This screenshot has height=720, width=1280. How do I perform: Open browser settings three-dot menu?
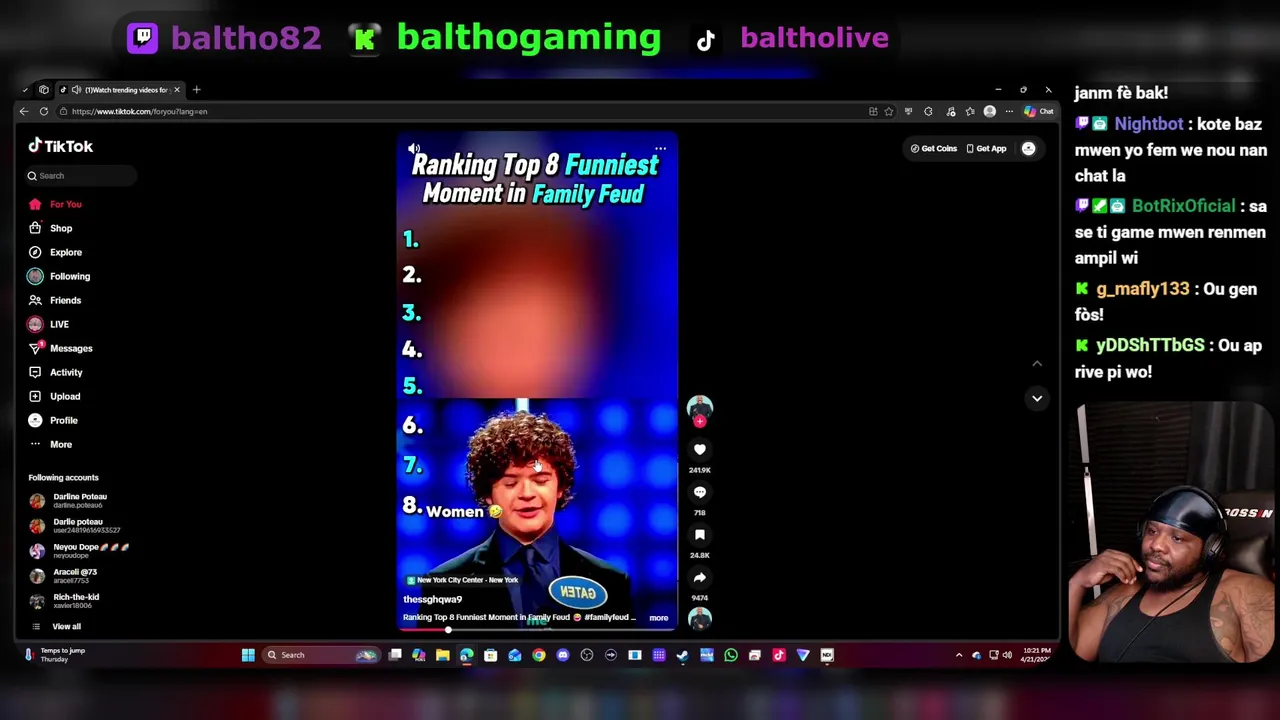(1009, 112)
